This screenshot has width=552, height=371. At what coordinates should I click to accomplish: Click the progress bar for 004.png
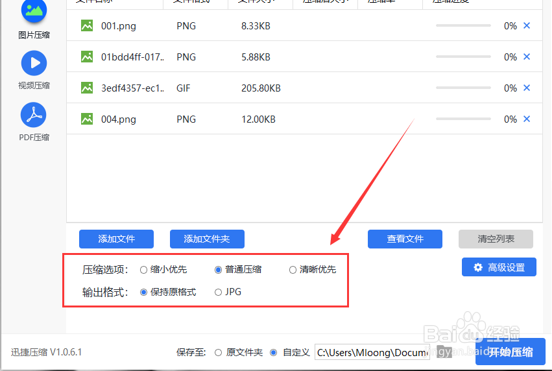coord(463,119)
